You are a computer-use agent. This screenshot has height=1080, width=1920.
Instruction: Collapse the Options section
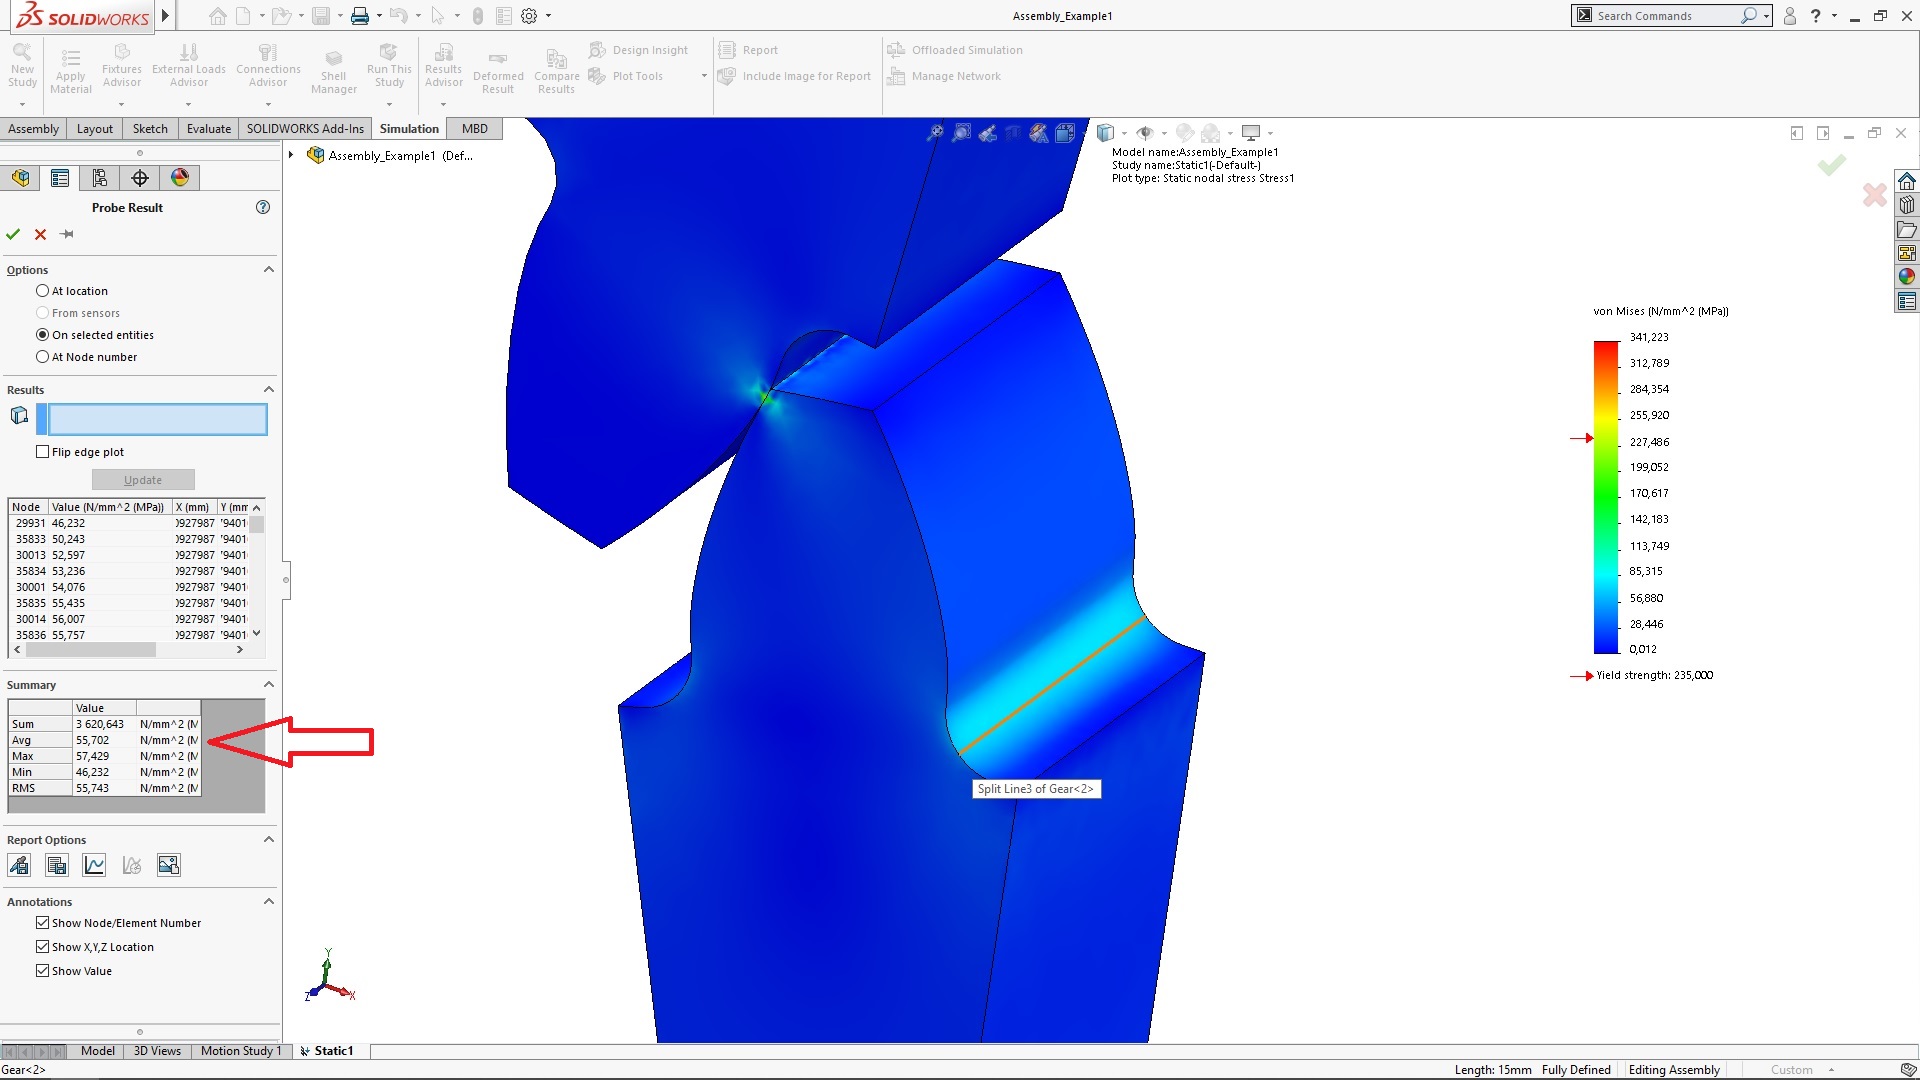click(x=268, y=270)
